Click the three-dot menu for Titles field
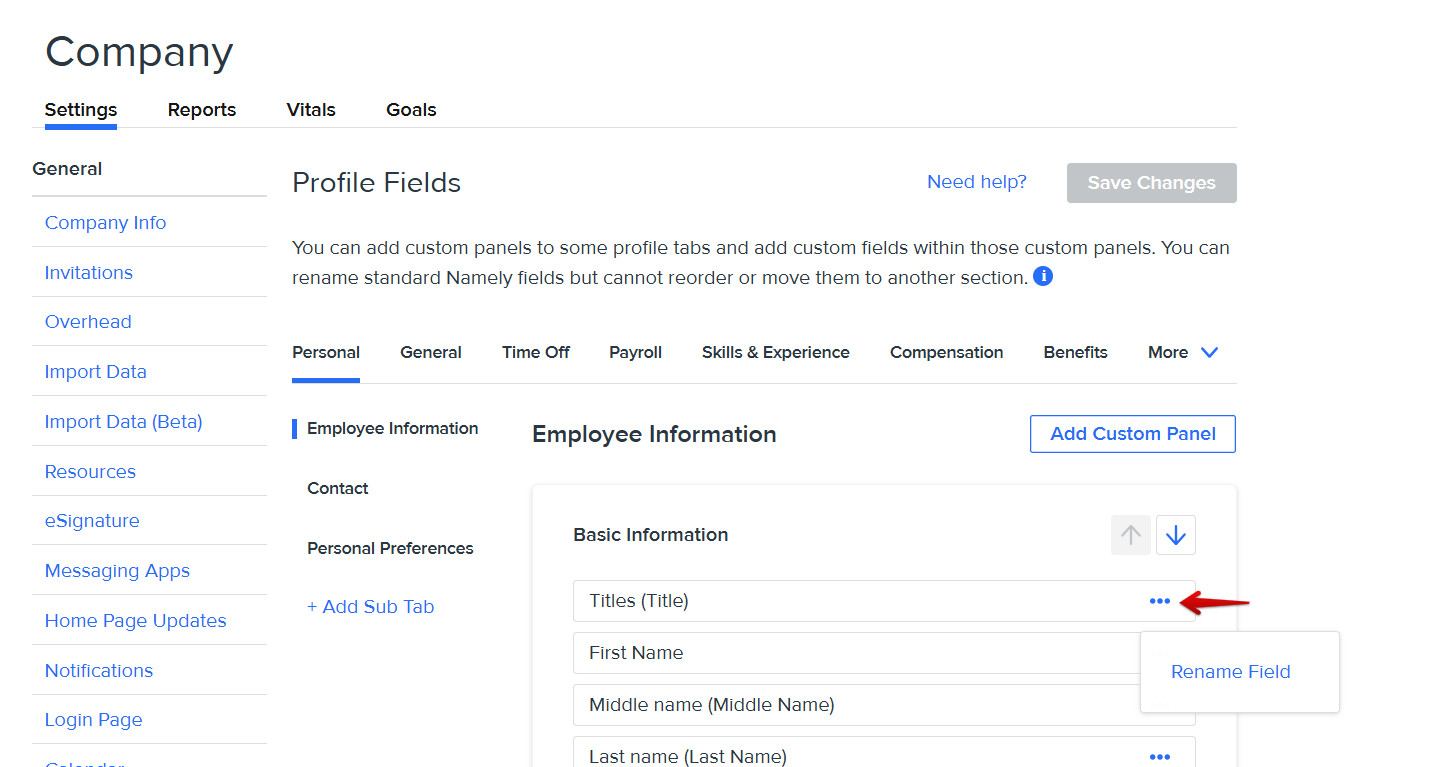 (1159, 601)
